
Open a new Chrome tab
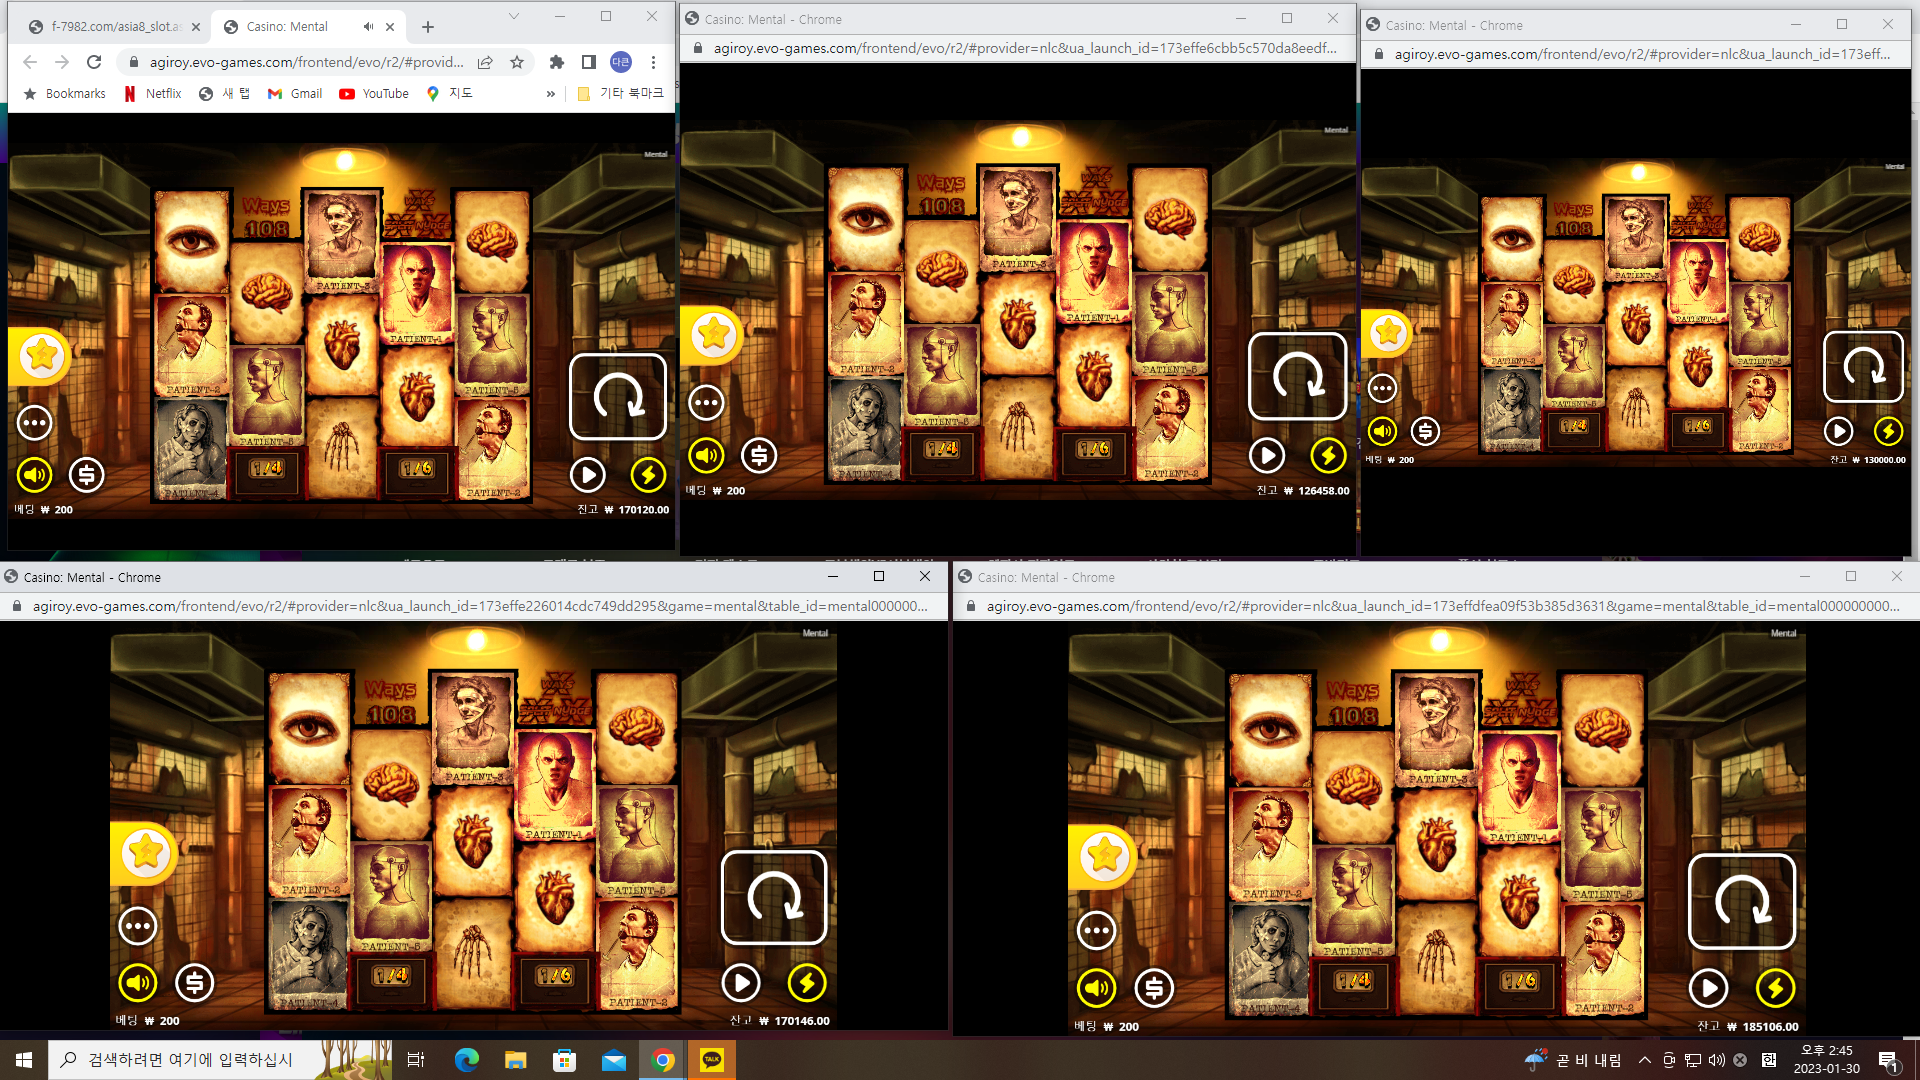pyautogui.click(x=428, y=27)
